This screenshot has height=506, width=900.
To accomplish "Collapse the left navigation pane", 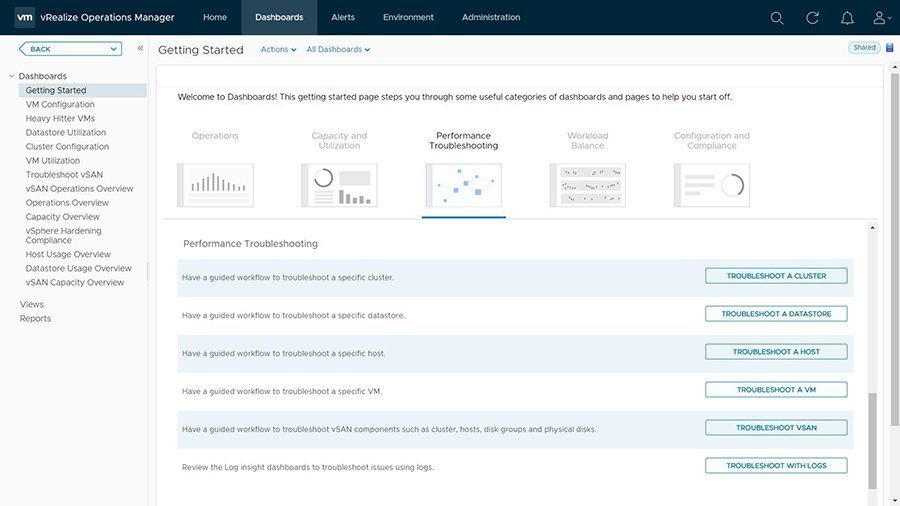I will [x=140, y=48].
